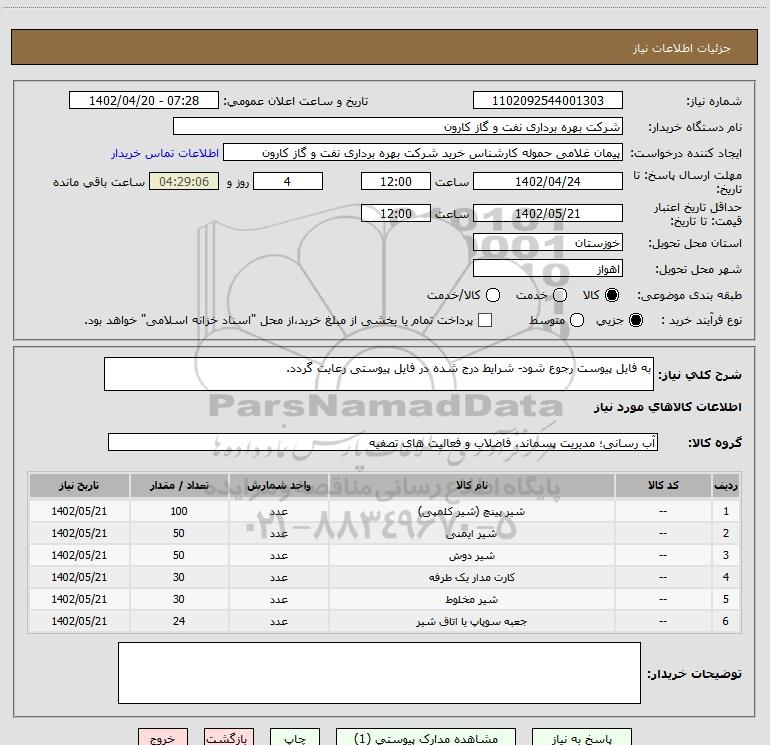
Task: Click the چاپ print button
Action: 295,738
